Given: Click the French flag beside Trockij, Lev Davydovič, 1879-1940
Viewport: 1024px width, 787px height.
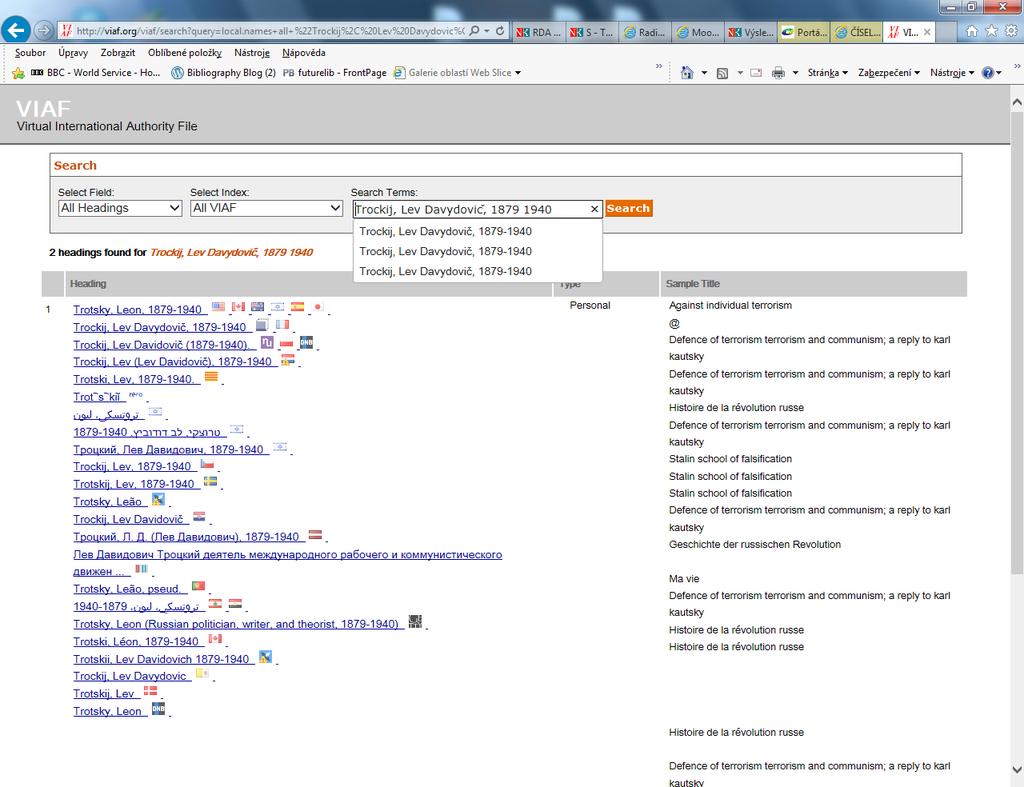Looking at the screenshot, I should coord(282,324).
